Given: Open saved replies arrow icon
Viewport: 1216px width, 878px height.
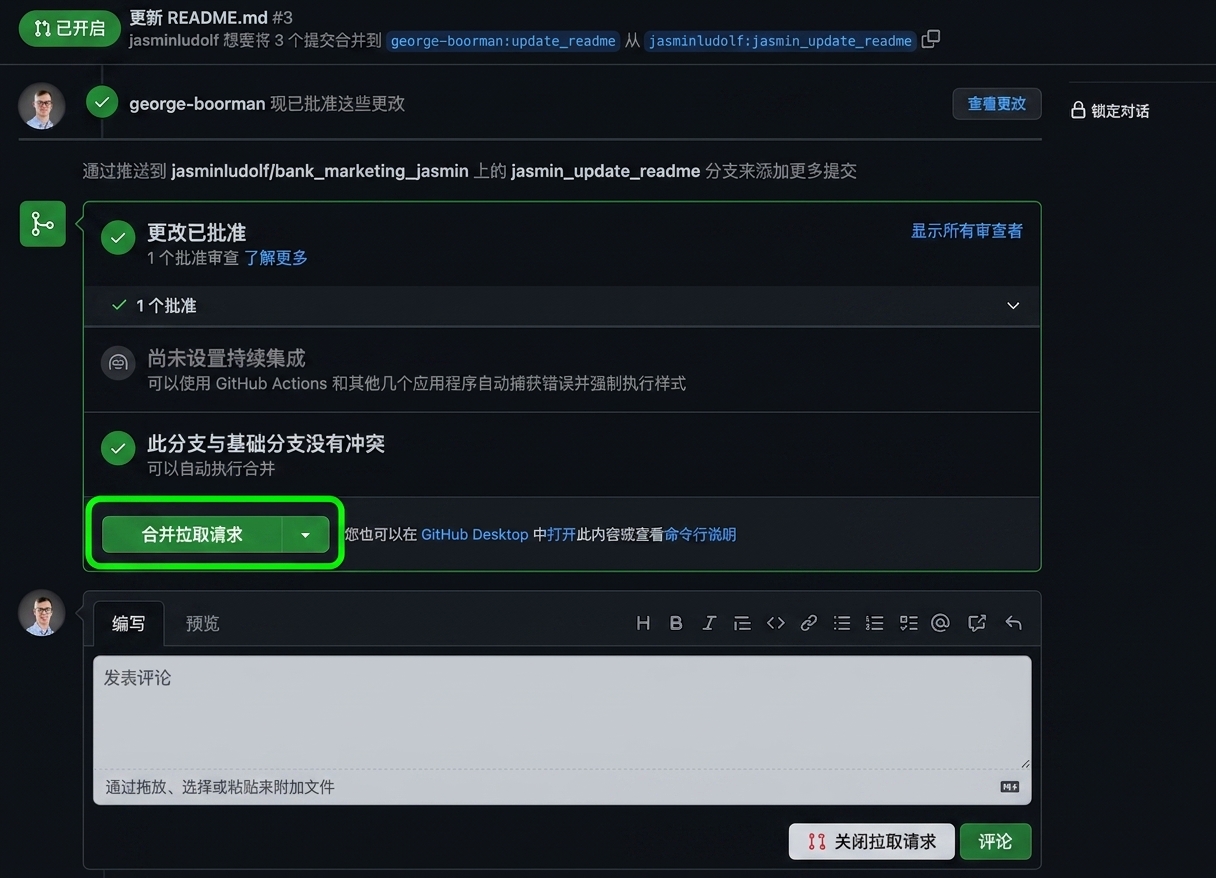Looking at the screenshot, I should pos(1013,623).
